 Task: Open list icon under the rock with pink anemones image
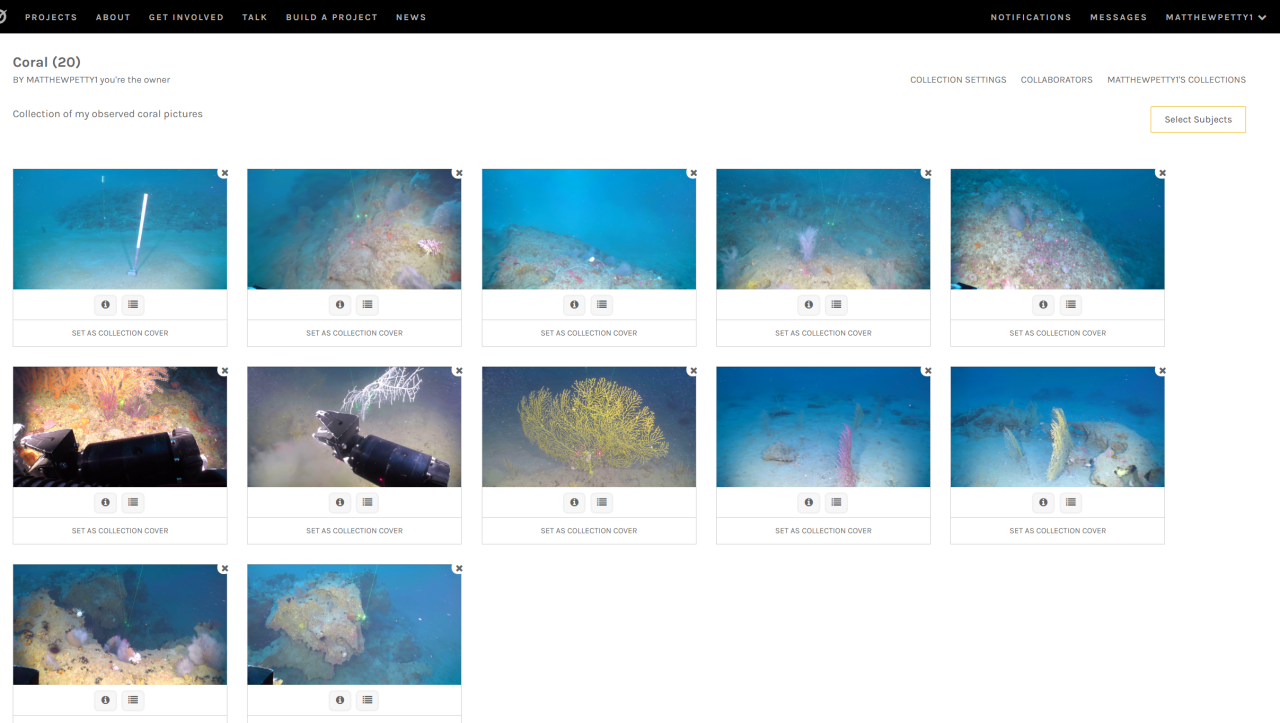(133, 700)
